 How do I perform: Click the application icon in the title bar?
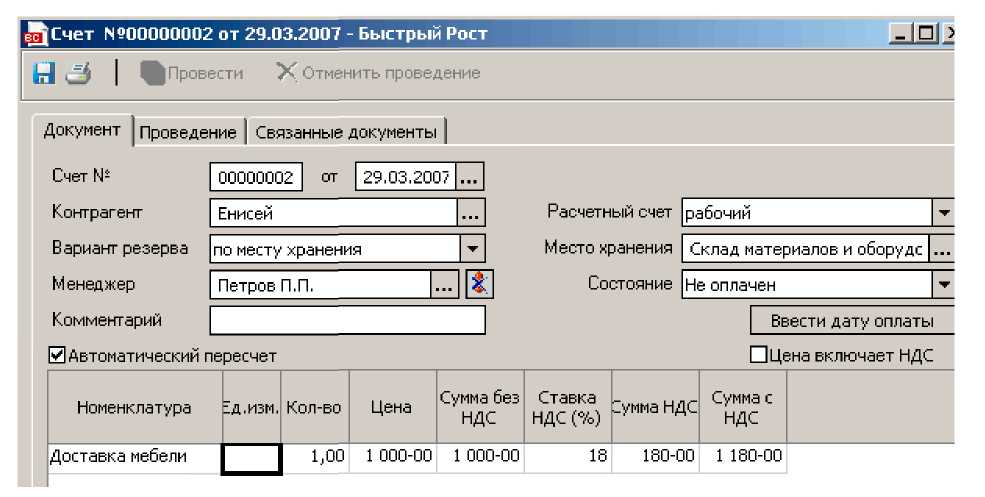[35, 35]
